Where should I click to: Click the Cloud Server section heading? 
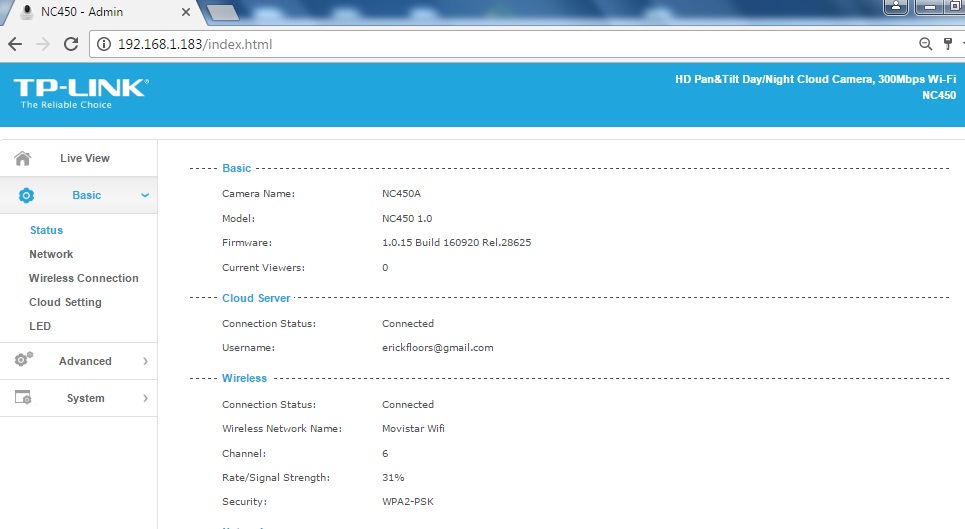click(256, 298)
